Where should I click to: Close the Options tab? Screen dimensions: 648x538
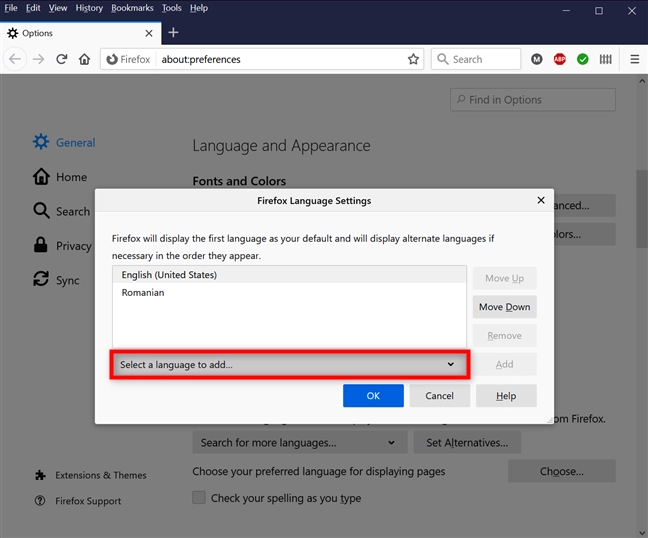pos(149,33)
